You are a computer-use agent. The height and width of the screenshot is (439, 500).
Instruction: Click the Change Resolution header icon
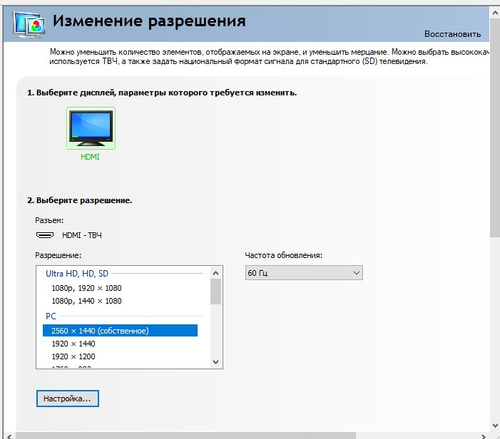(x=29, y=24)
